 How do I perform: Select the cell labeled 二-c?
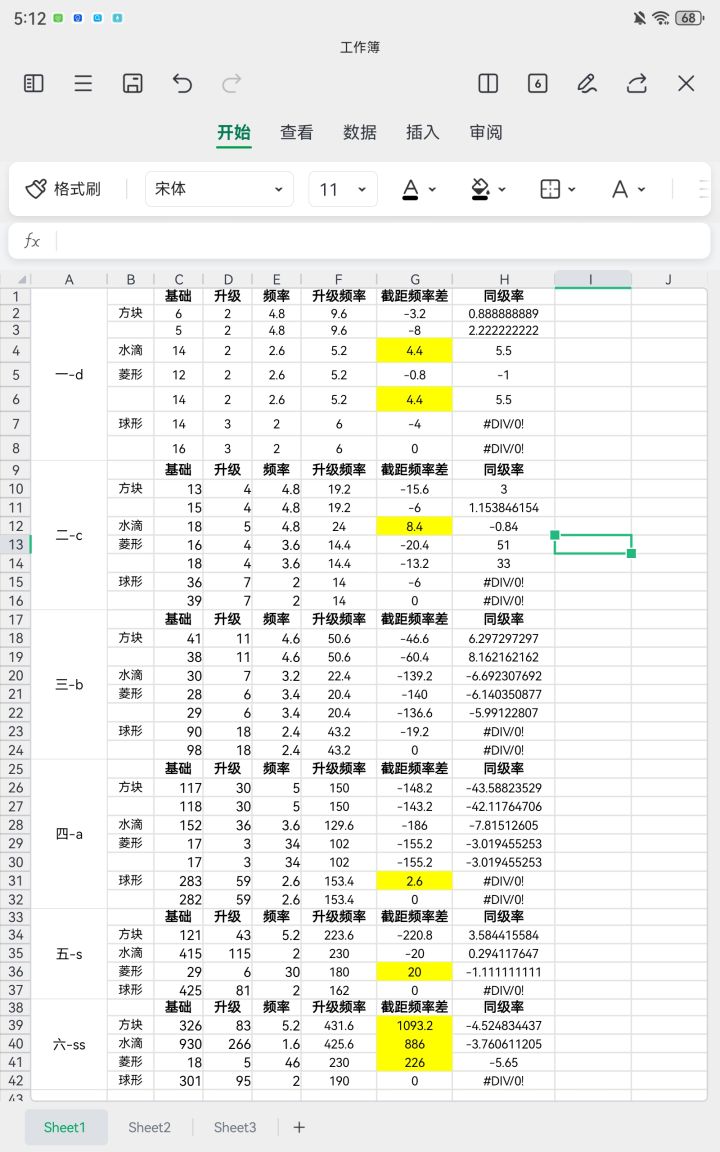point(69,536)
